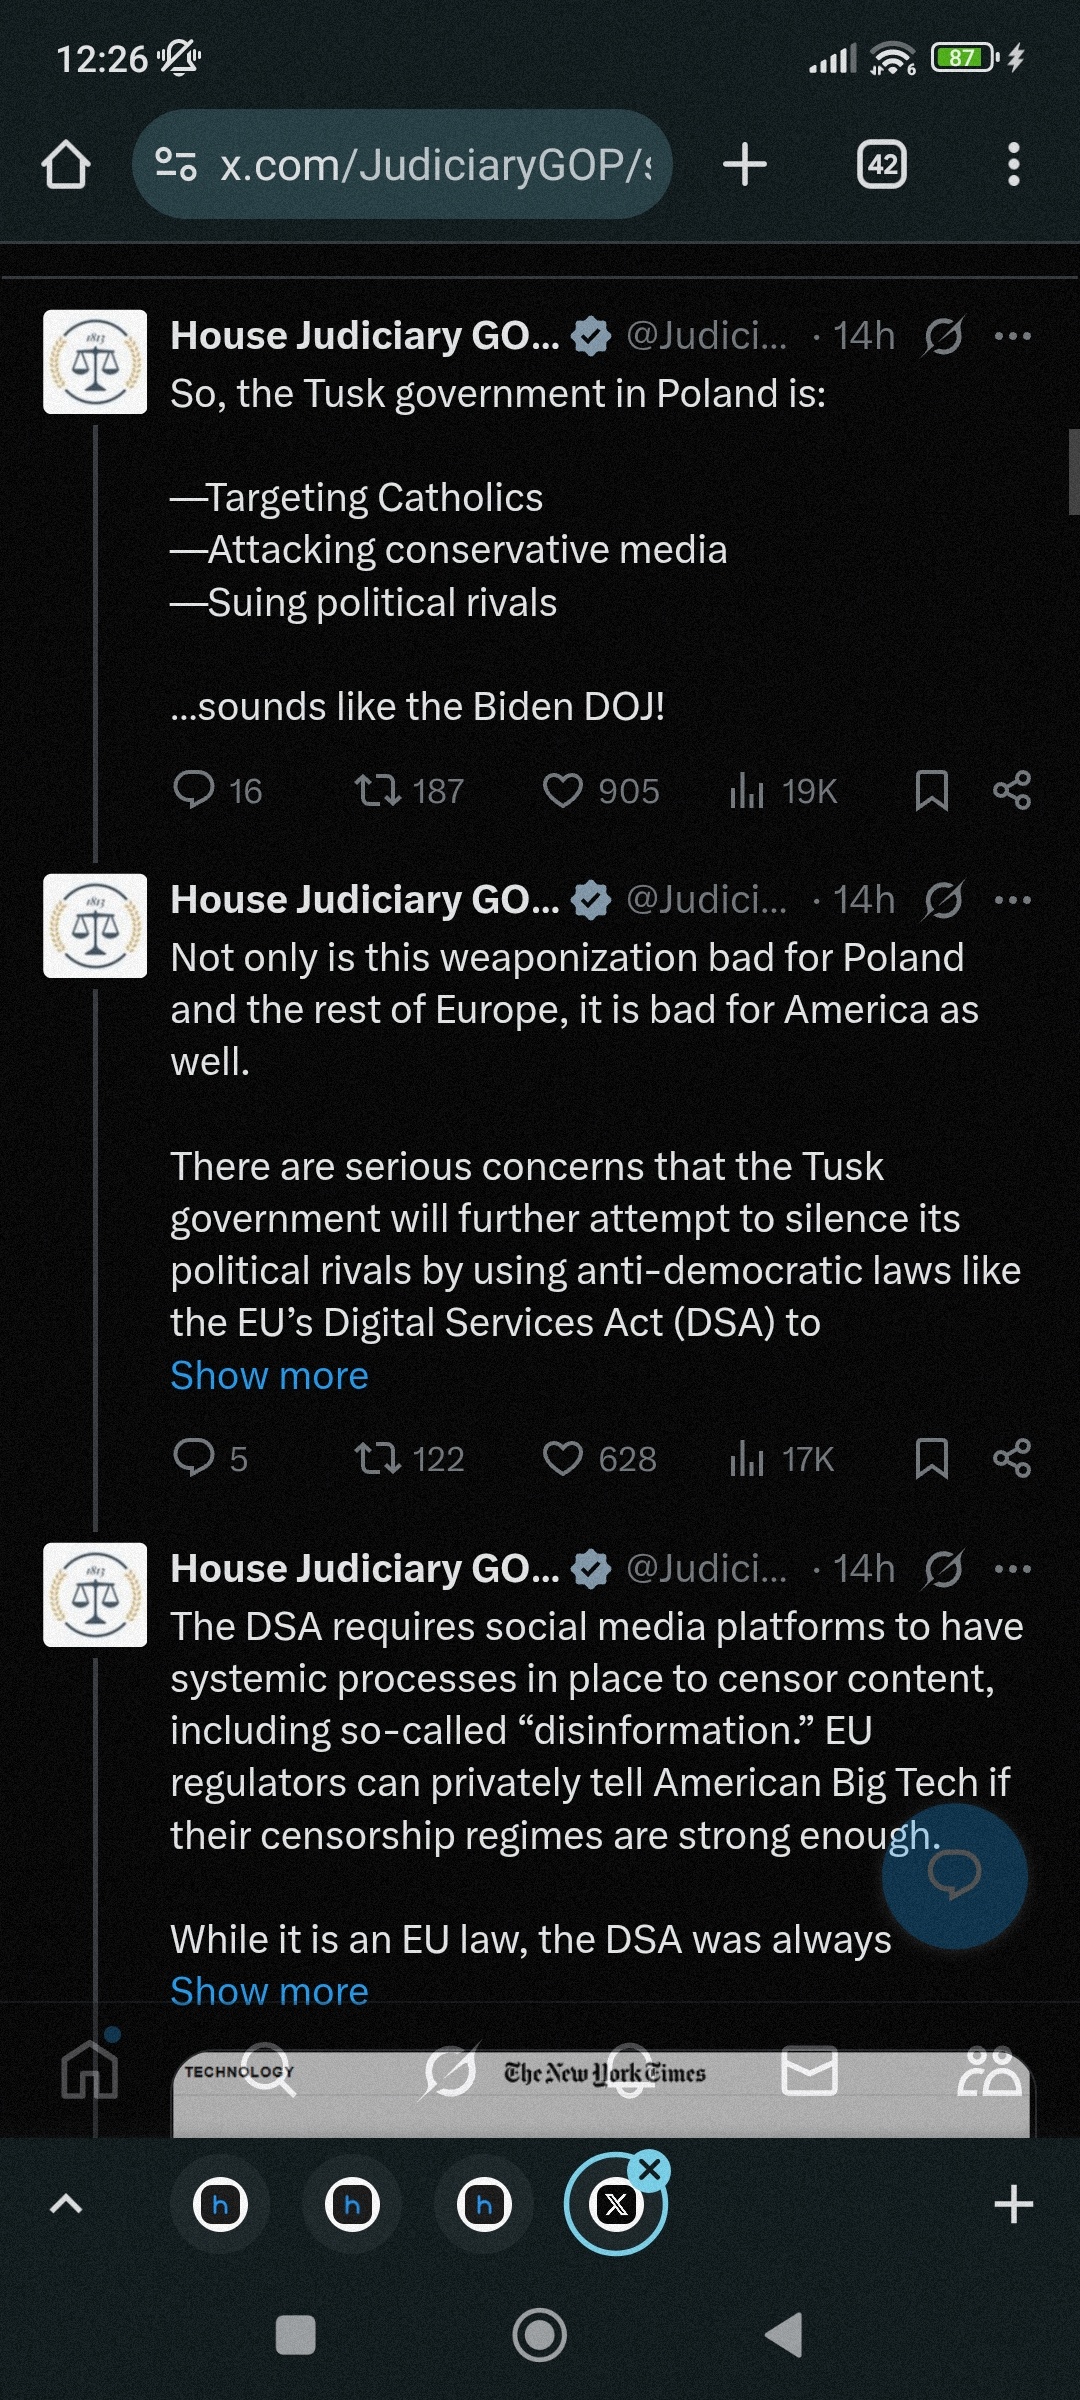Screen dimensions: 1080x2400
Task: Bookmark the first House Judiciary tweet
Action: coord(931,790)
